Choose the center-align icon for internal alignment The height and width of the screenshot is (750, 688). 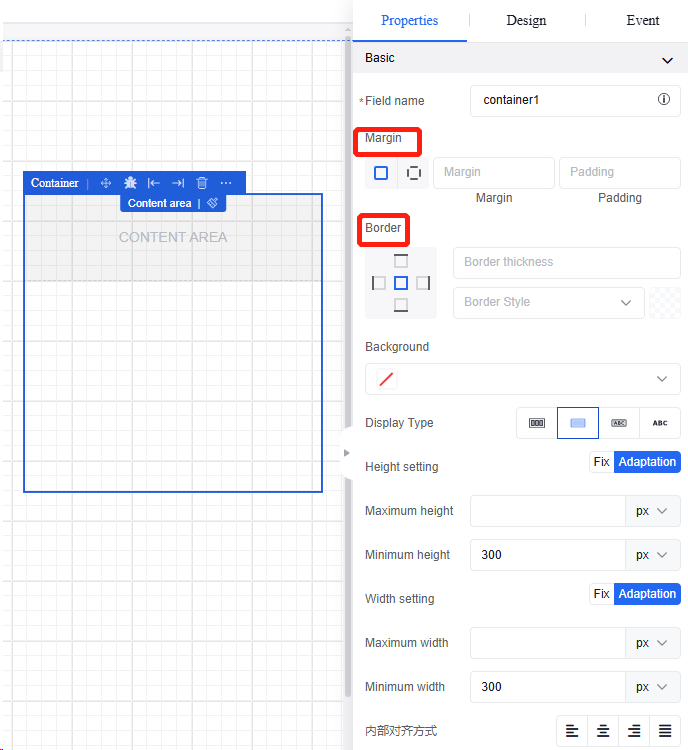603,731
